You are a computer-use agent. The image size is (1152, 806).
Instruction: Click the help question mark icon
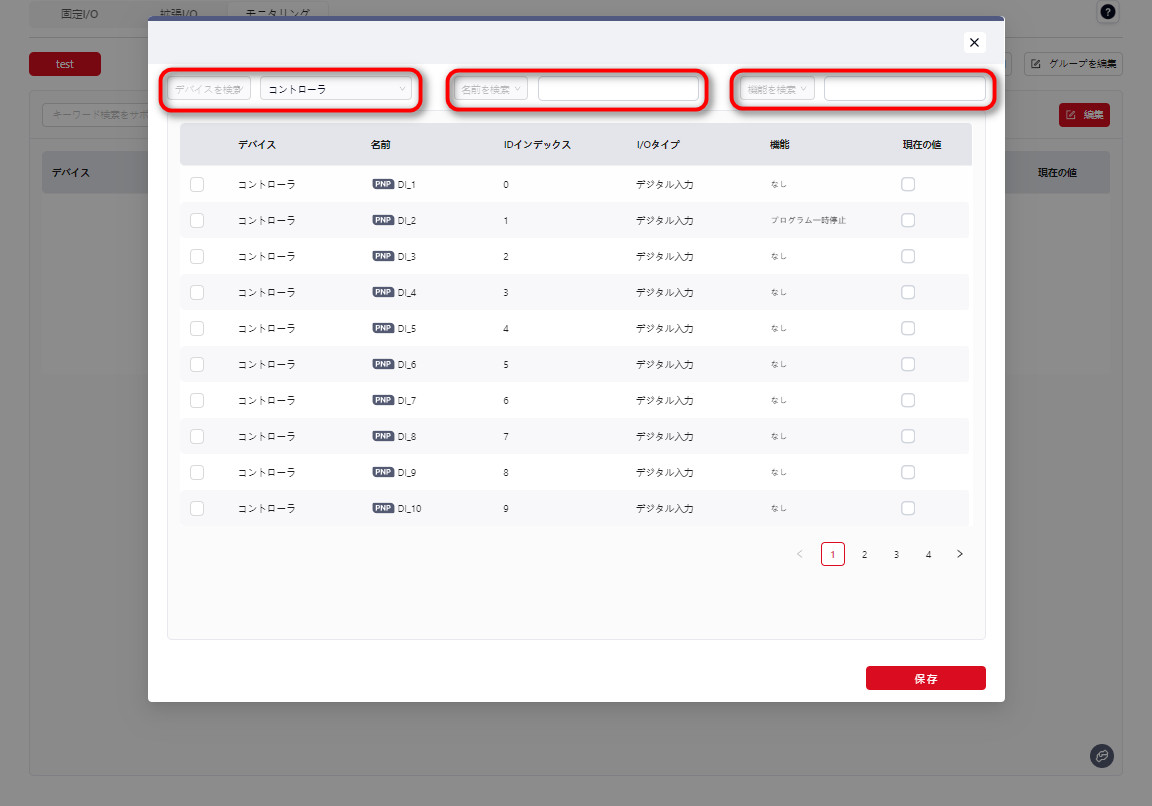tap(1107, 12)
